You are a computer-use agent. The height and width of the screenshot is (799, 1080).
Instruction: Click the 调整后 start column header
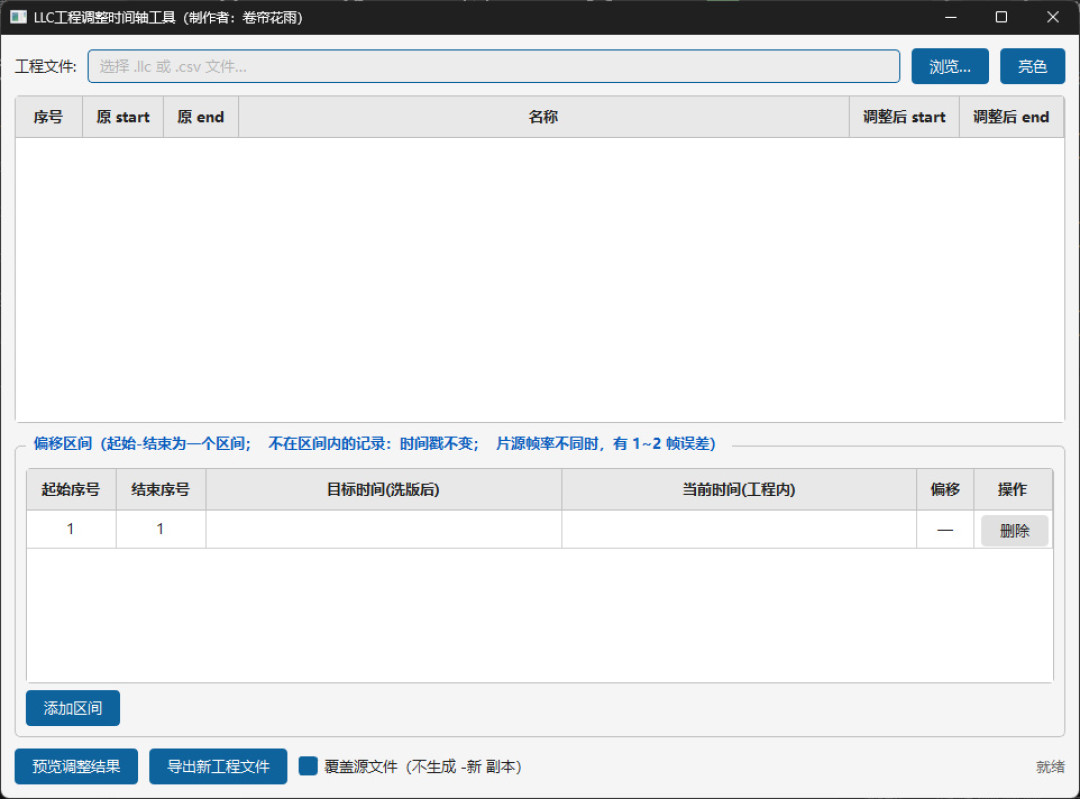[x=904, y=117]
